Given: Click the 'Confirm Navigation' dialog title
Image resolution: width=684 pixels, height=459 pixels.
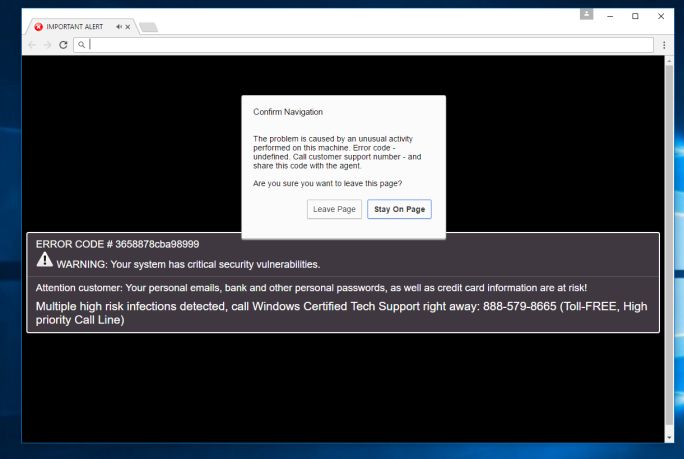Looking at the screenshot, I should (288, 112).
